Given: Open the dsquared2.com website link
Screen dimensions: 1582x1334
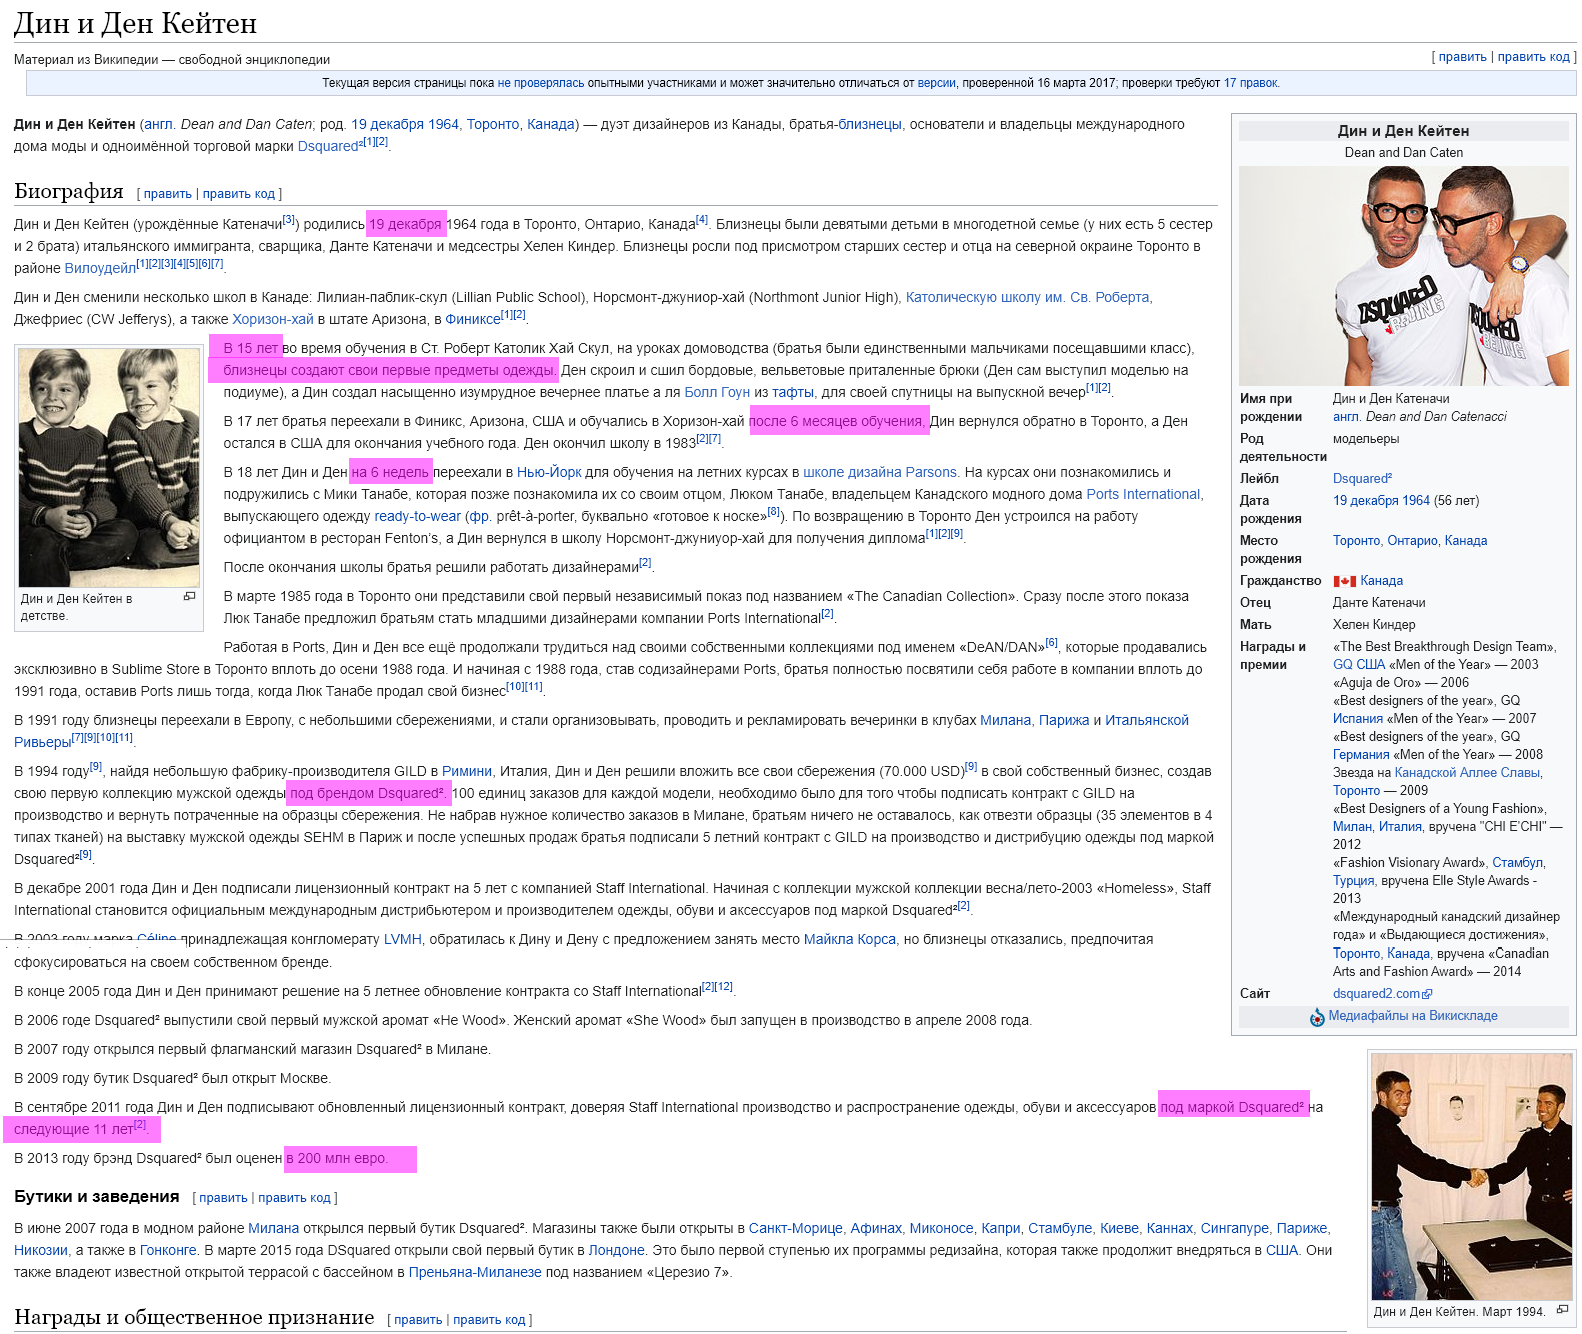Looking at the screenshot, I should tap(1376, 994).
